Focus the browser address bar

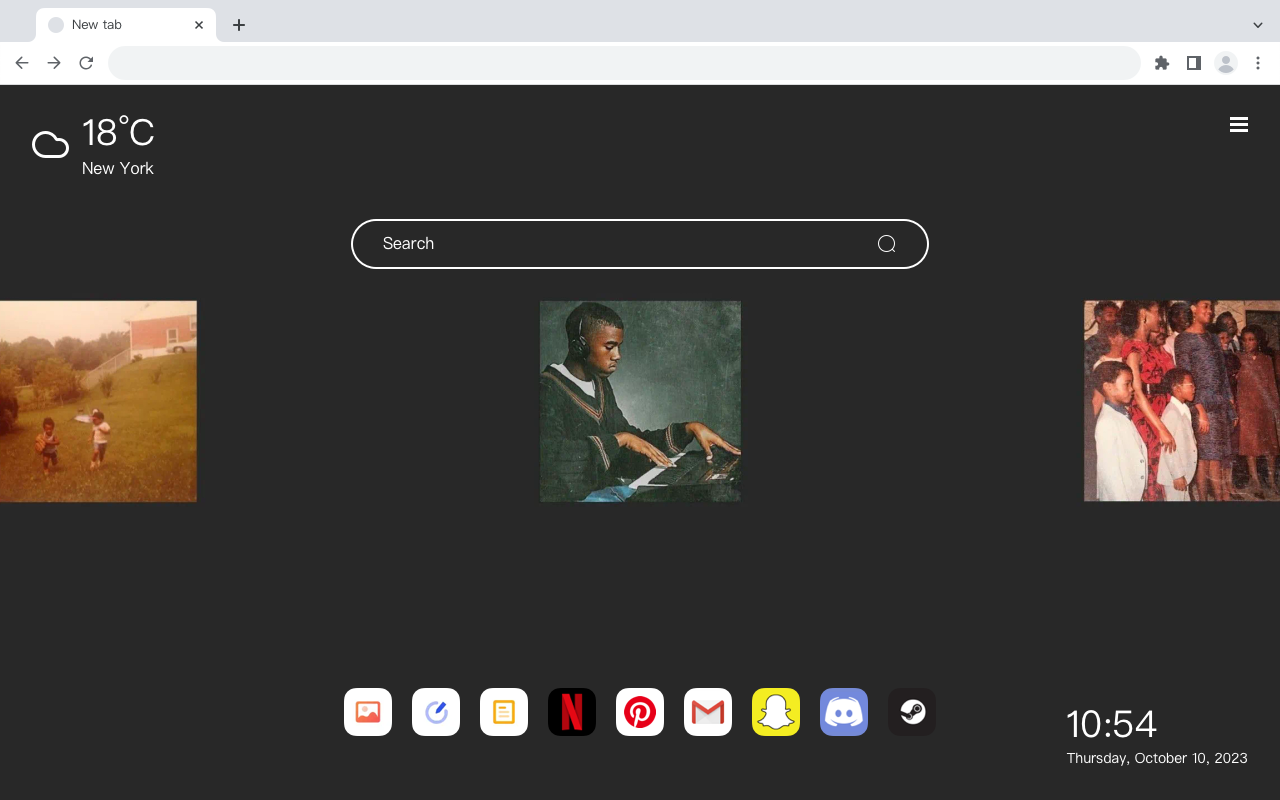624,63
